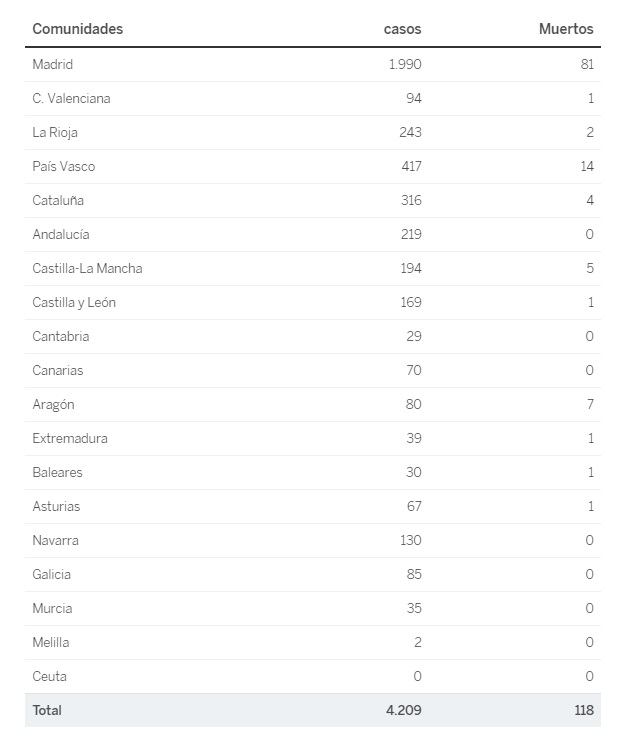Screen dimensions: 630x751
Task: Select the Andalucía row
Action: [x=313, y=235]
